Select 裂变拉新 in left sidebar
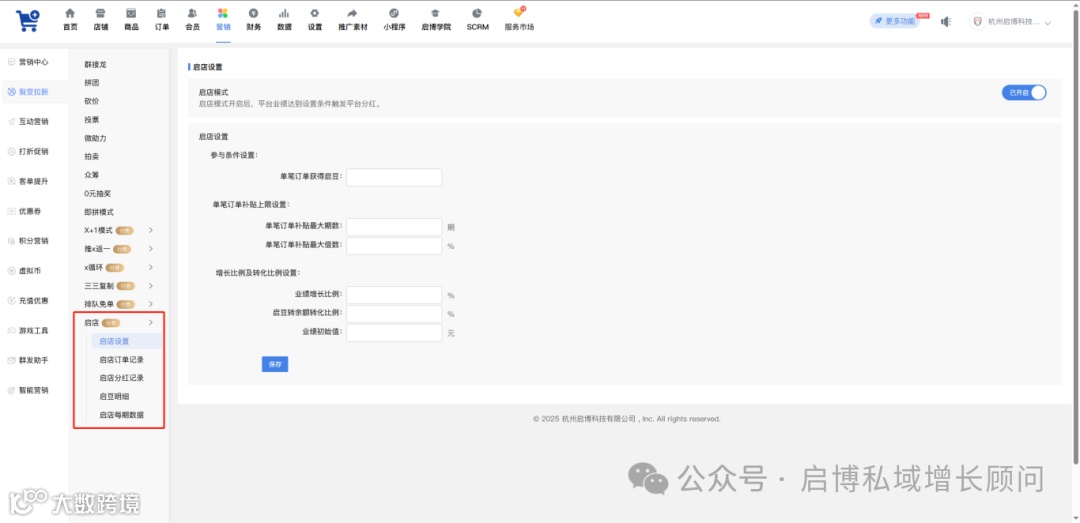Viewport: 1080px width, 523px height. pyautogui.click(x=34, y=92)
